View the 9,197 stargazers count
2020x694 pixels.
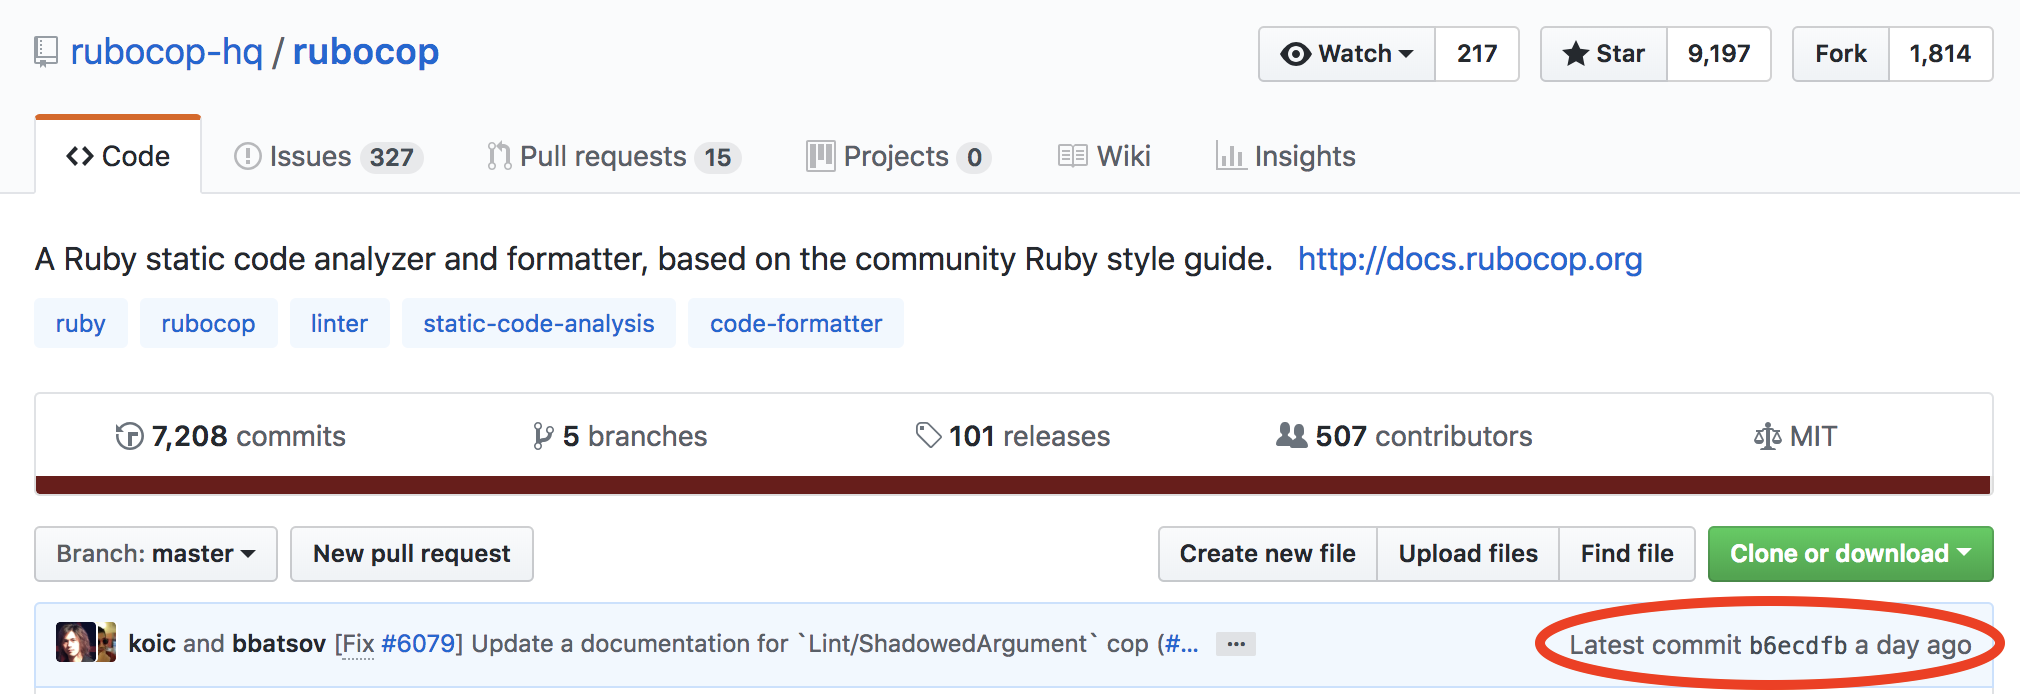tap(1719, 54)
